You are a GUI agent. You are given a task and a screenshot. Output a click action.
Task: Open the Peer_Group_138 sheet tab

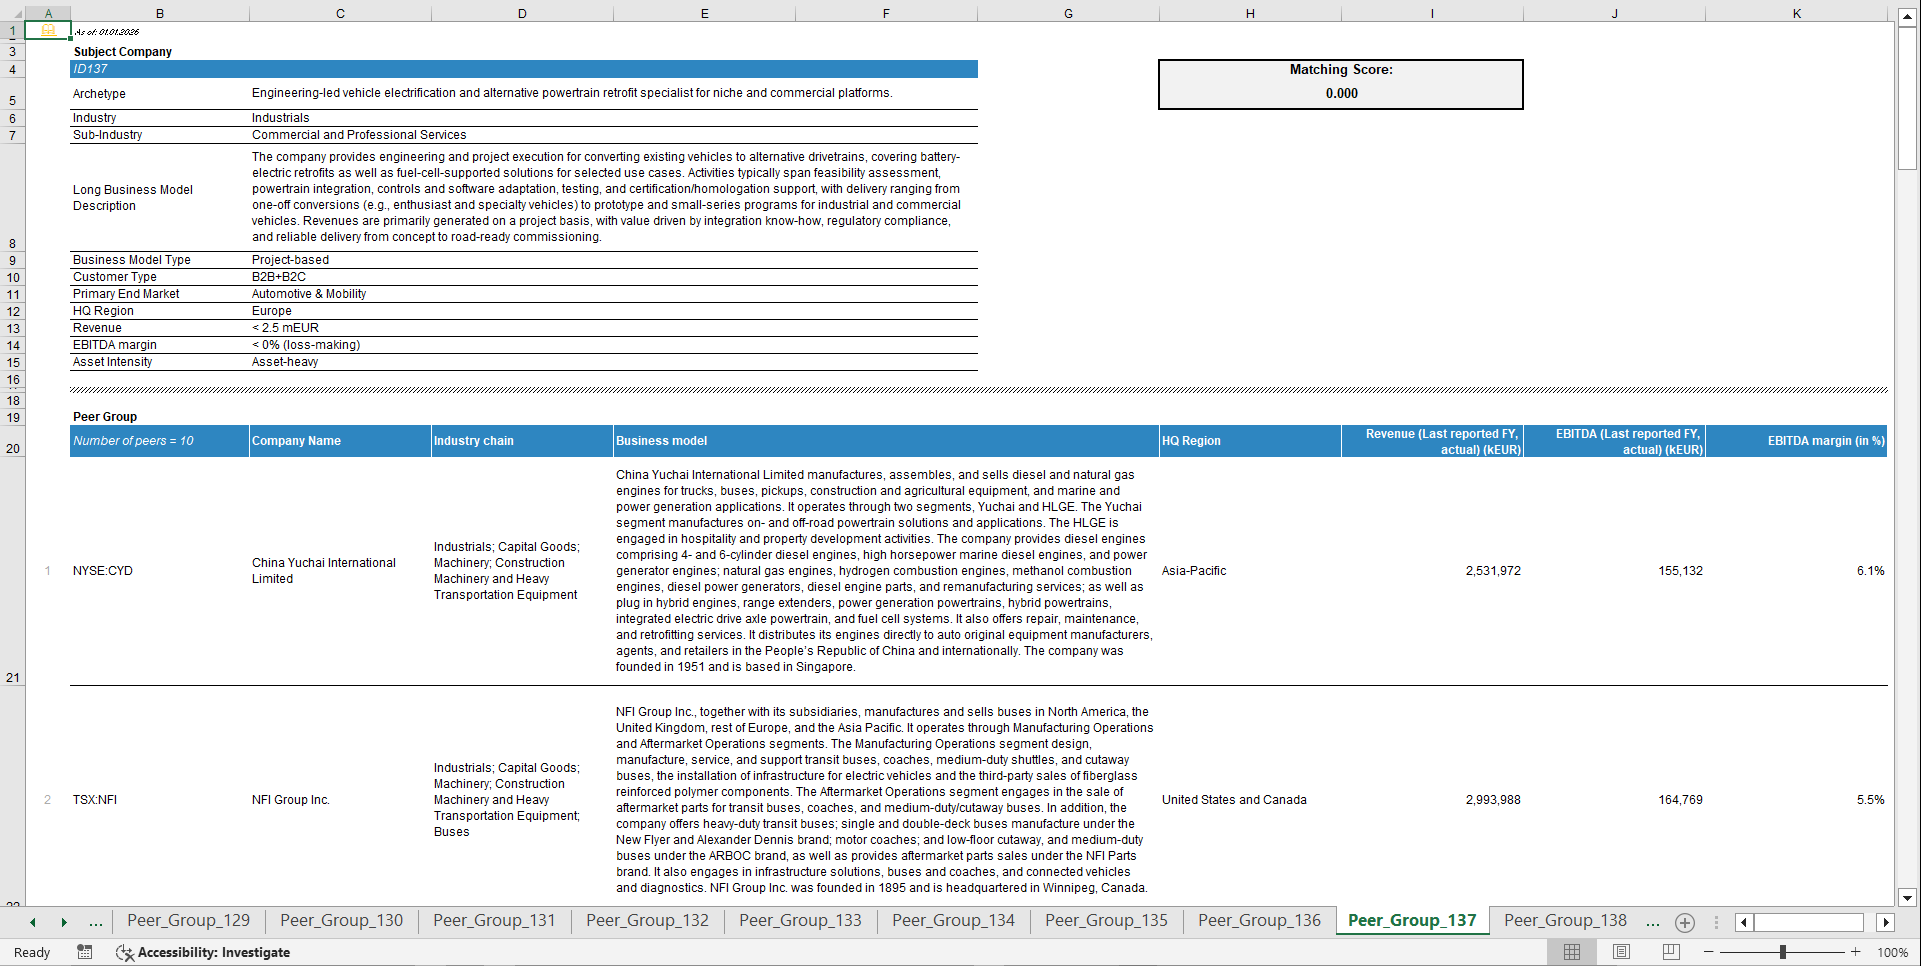point(1565,920)
